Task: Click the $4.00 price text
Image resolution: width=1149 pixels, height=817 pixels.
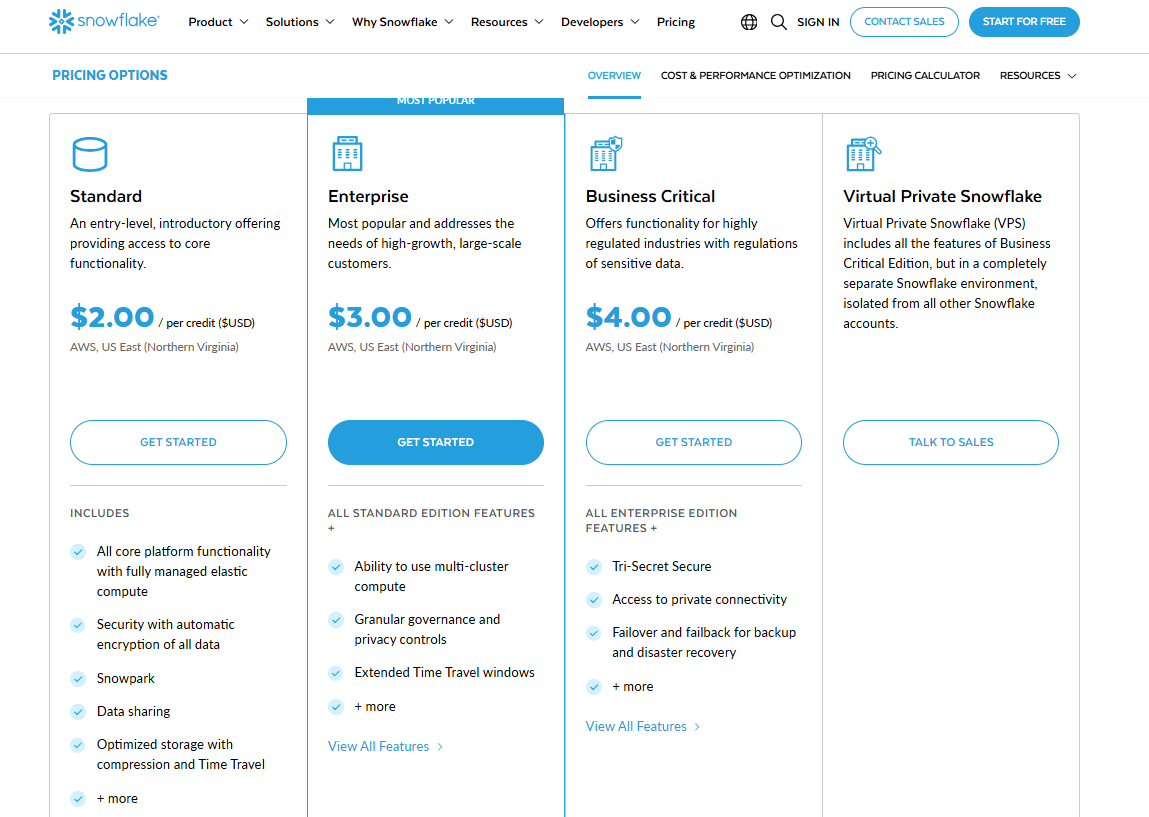Action: coord(629,317)
